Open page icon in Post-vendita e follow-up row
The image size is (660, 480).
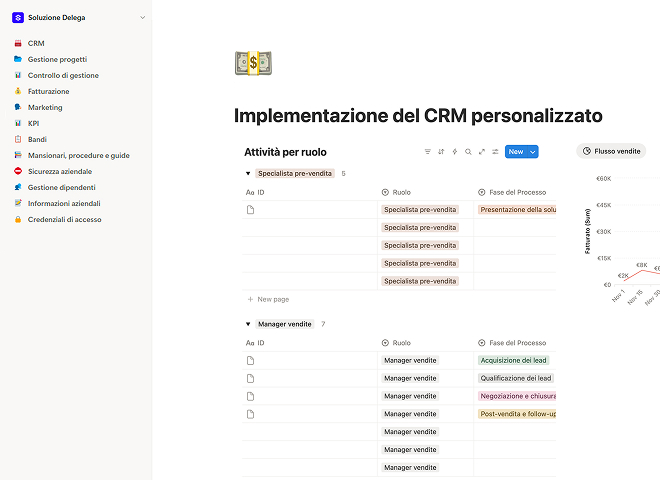click(250, 414)
